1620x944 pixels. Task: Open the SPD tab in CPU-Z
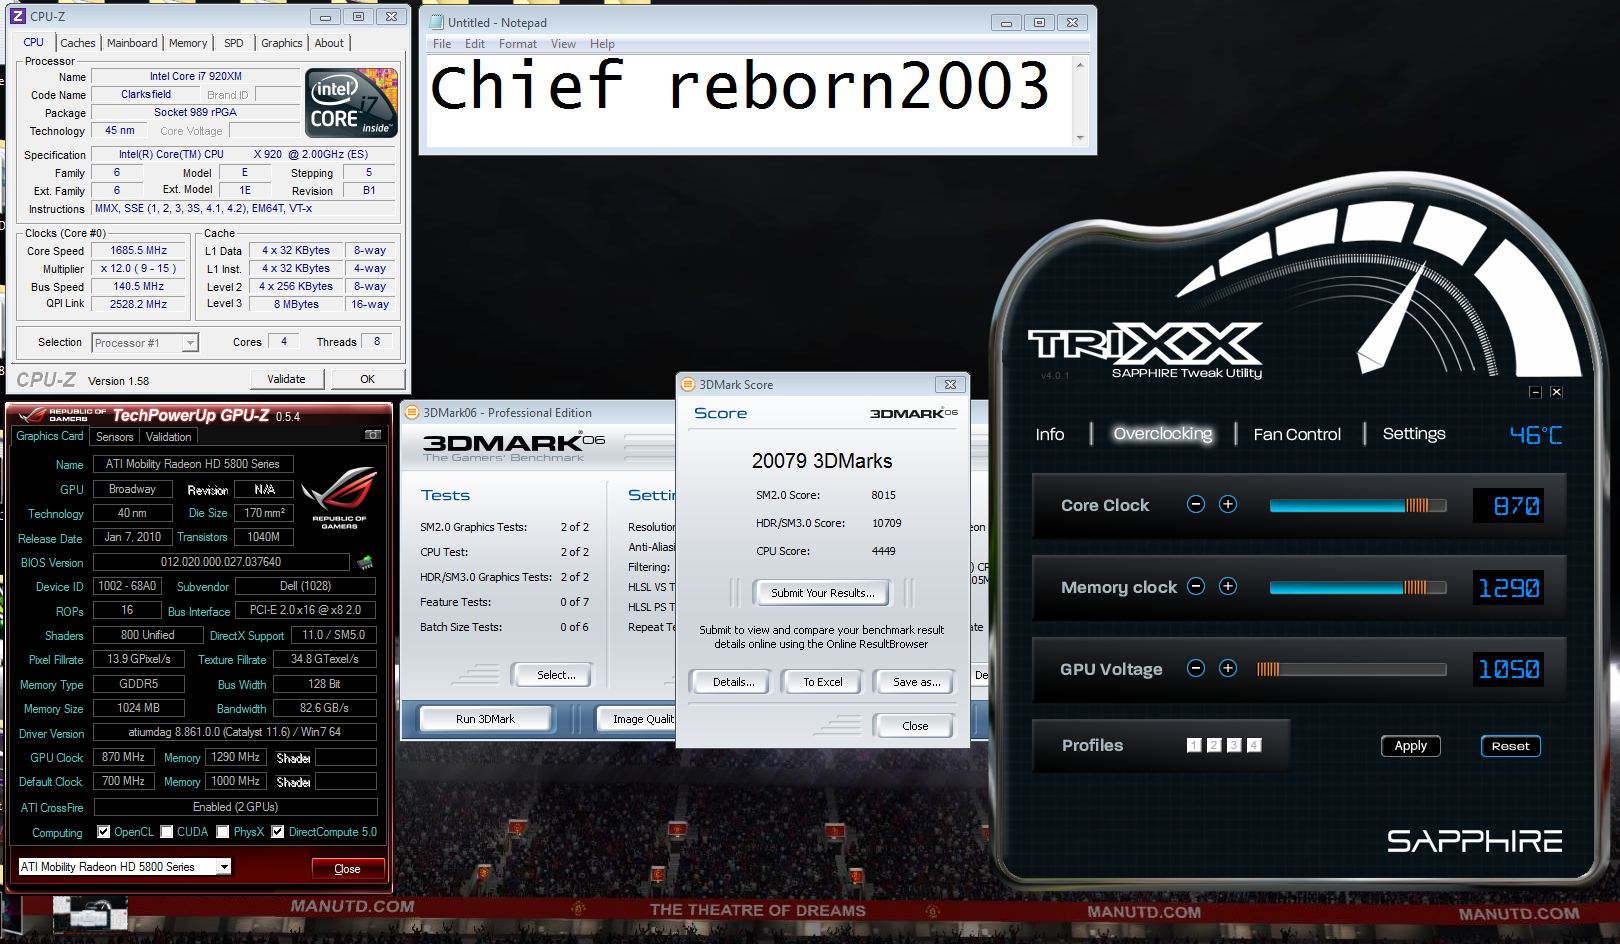pos(234,43)
